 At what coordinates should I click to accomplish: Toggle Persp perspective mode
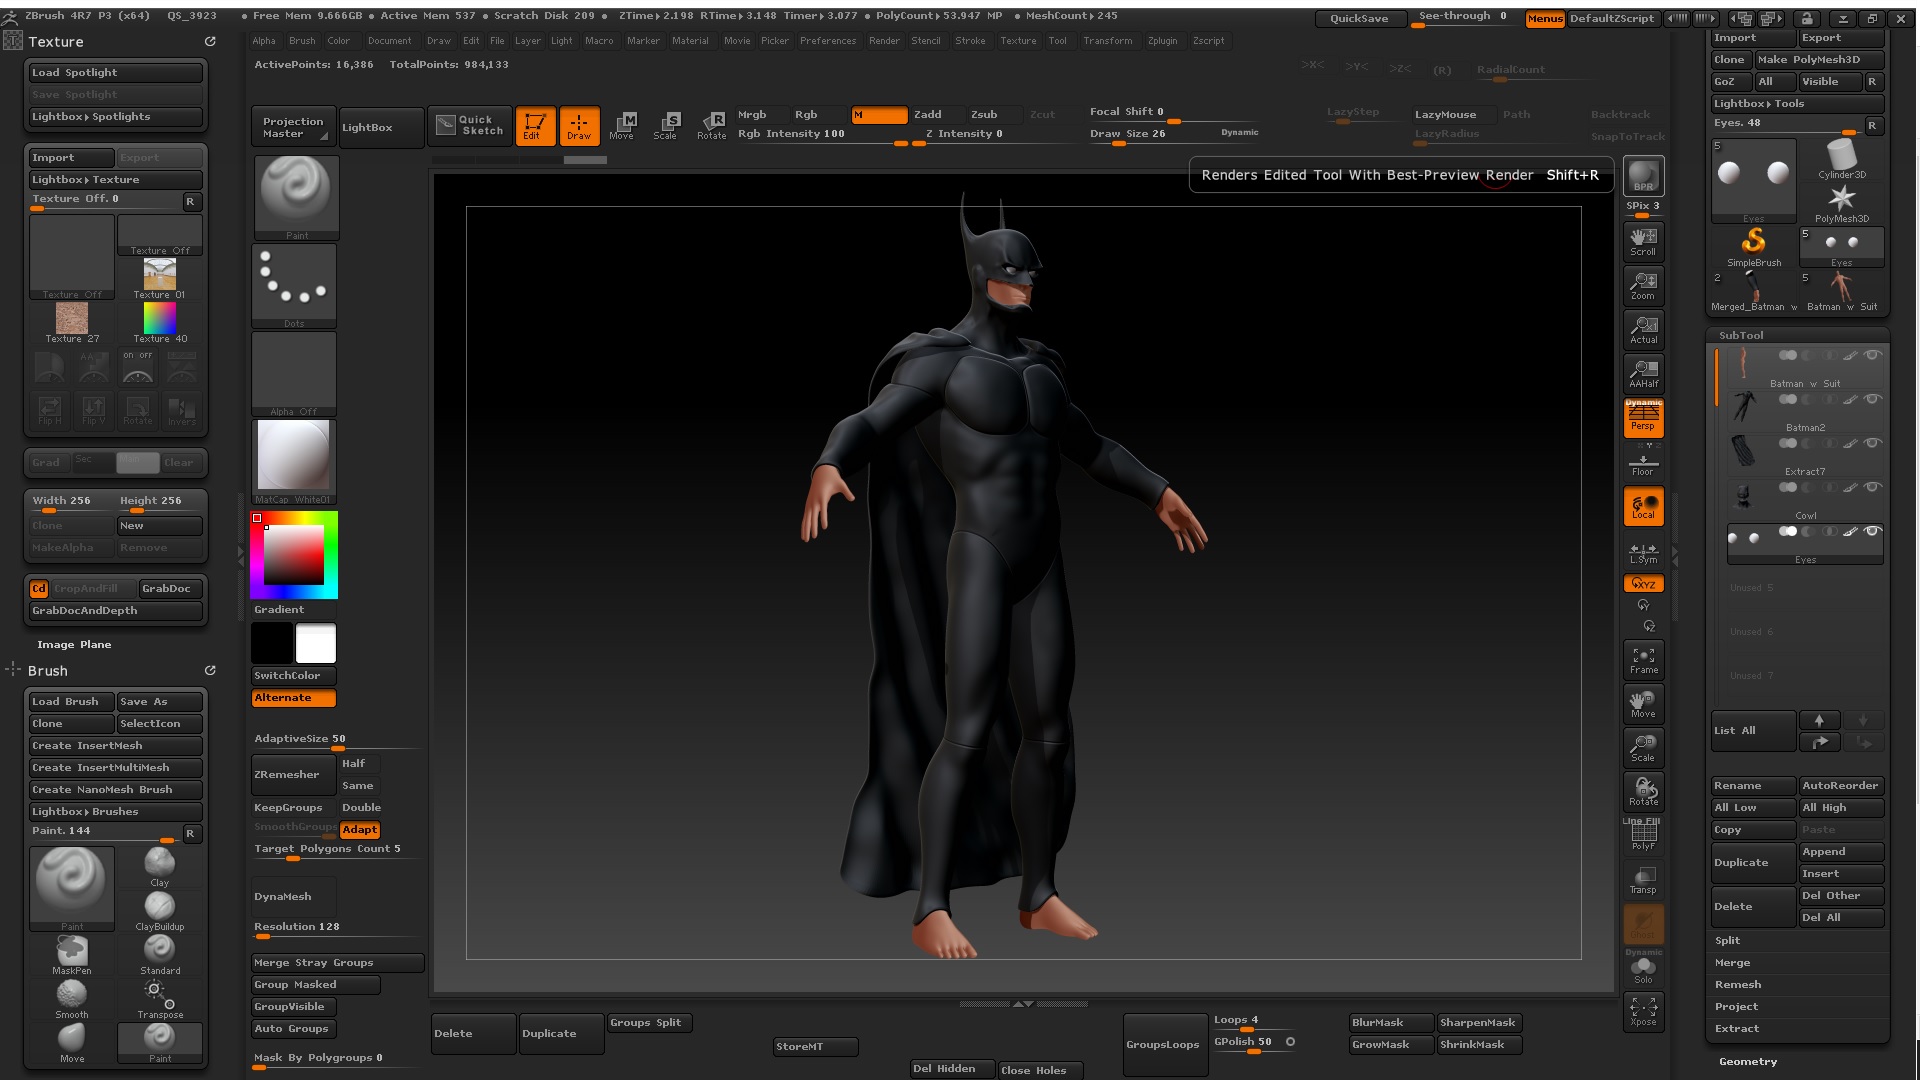coord(1643,417)
